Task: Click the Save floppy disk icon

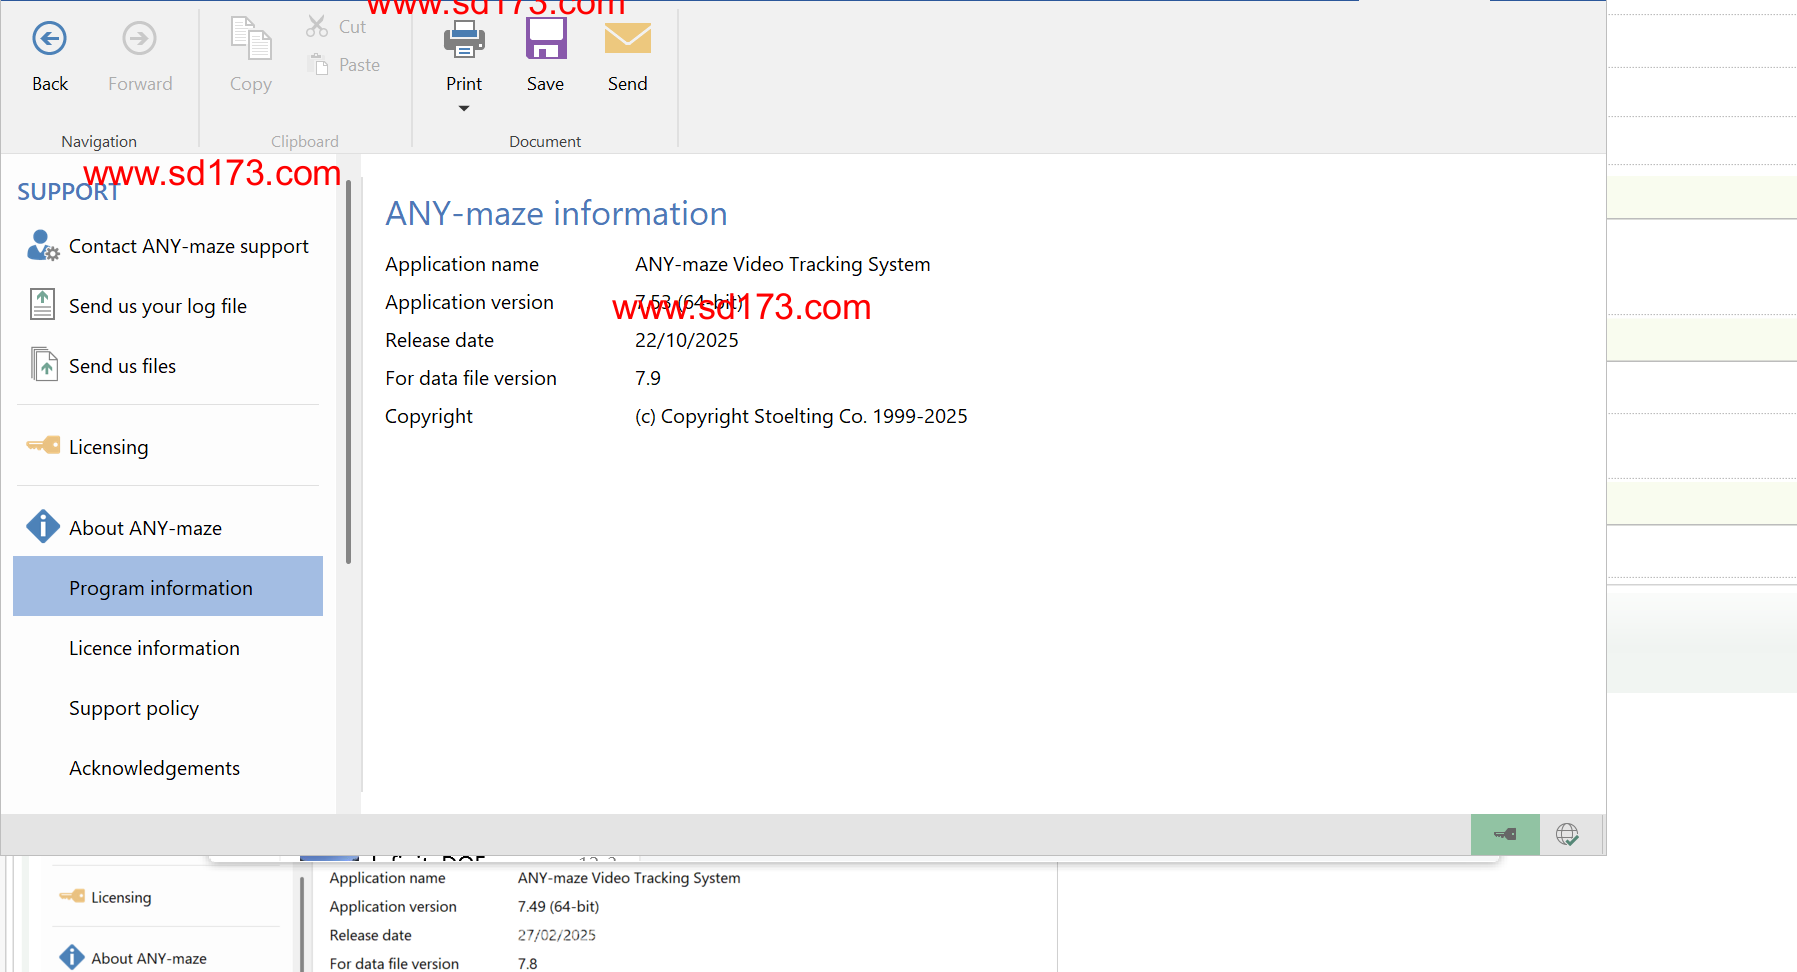Action: (x=546, y=40)
